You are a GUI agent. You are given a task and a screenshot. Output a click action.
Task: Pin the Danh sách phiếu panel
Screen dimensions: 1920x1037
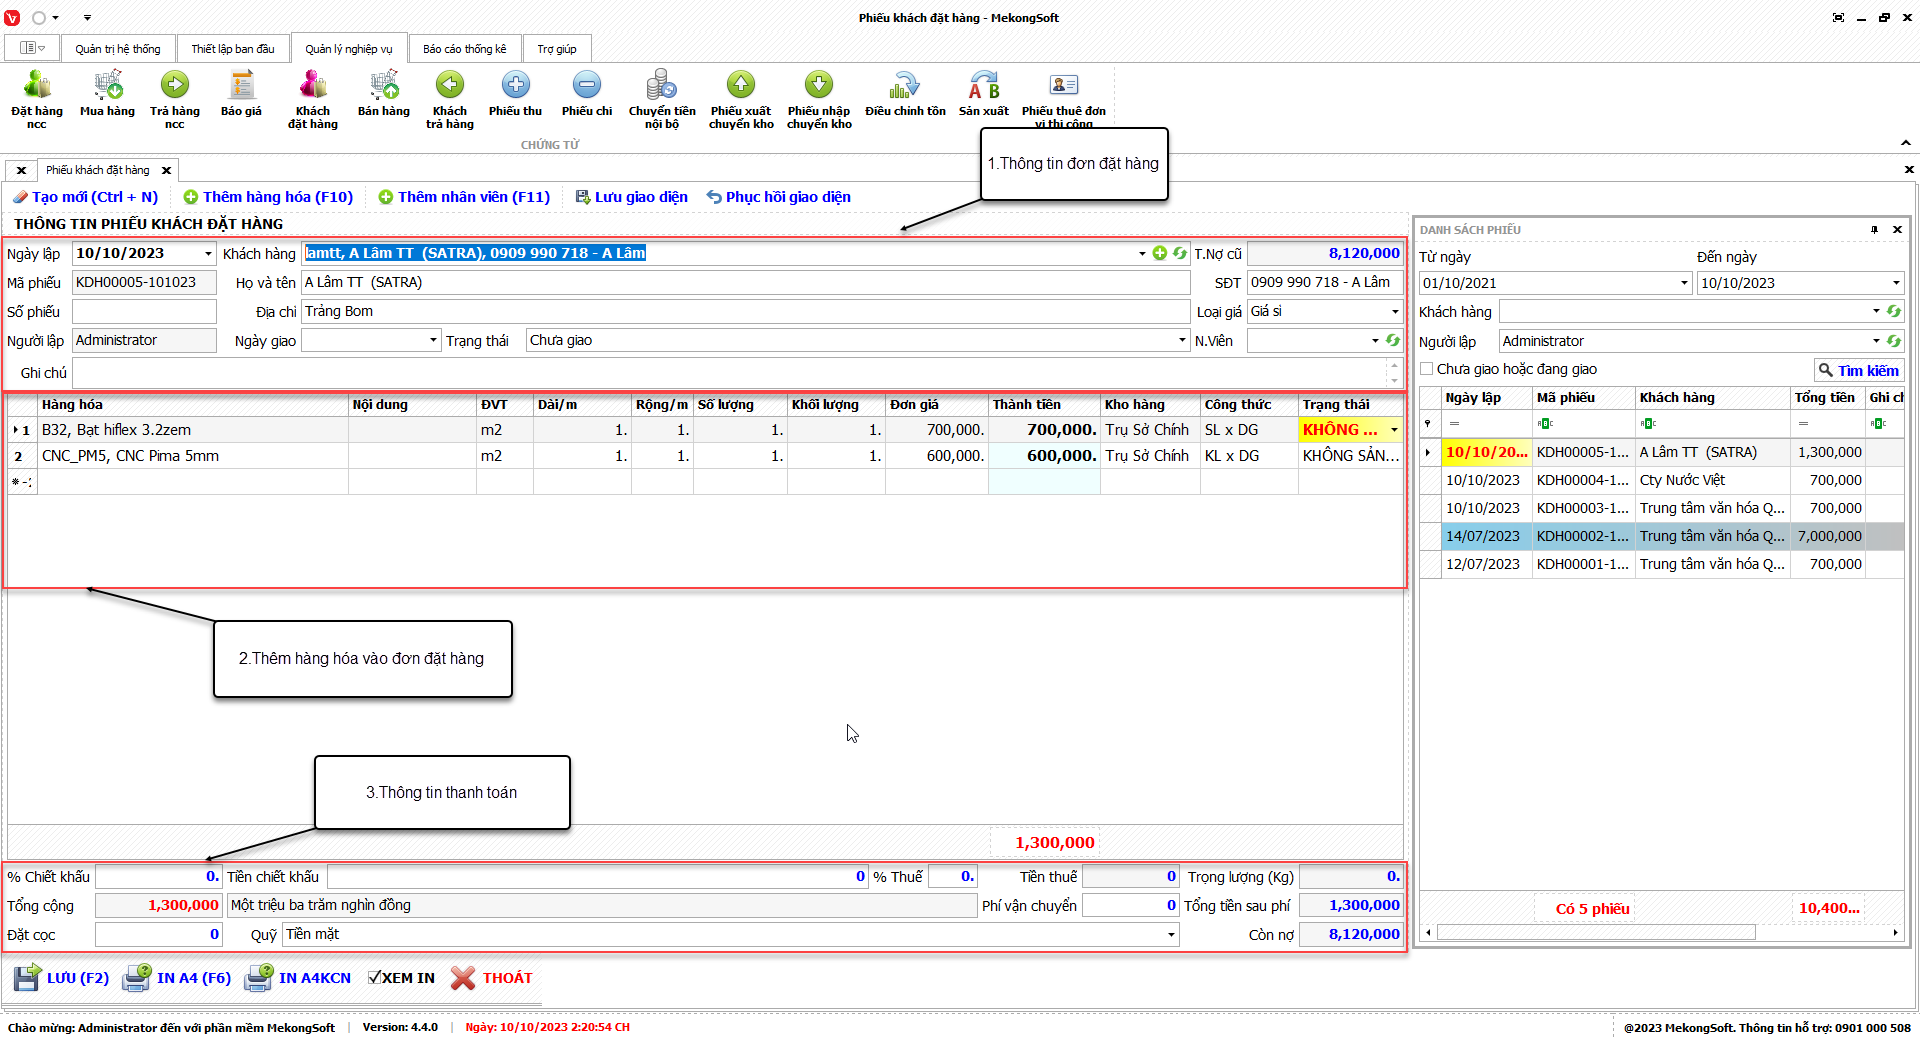[1874, 230]
